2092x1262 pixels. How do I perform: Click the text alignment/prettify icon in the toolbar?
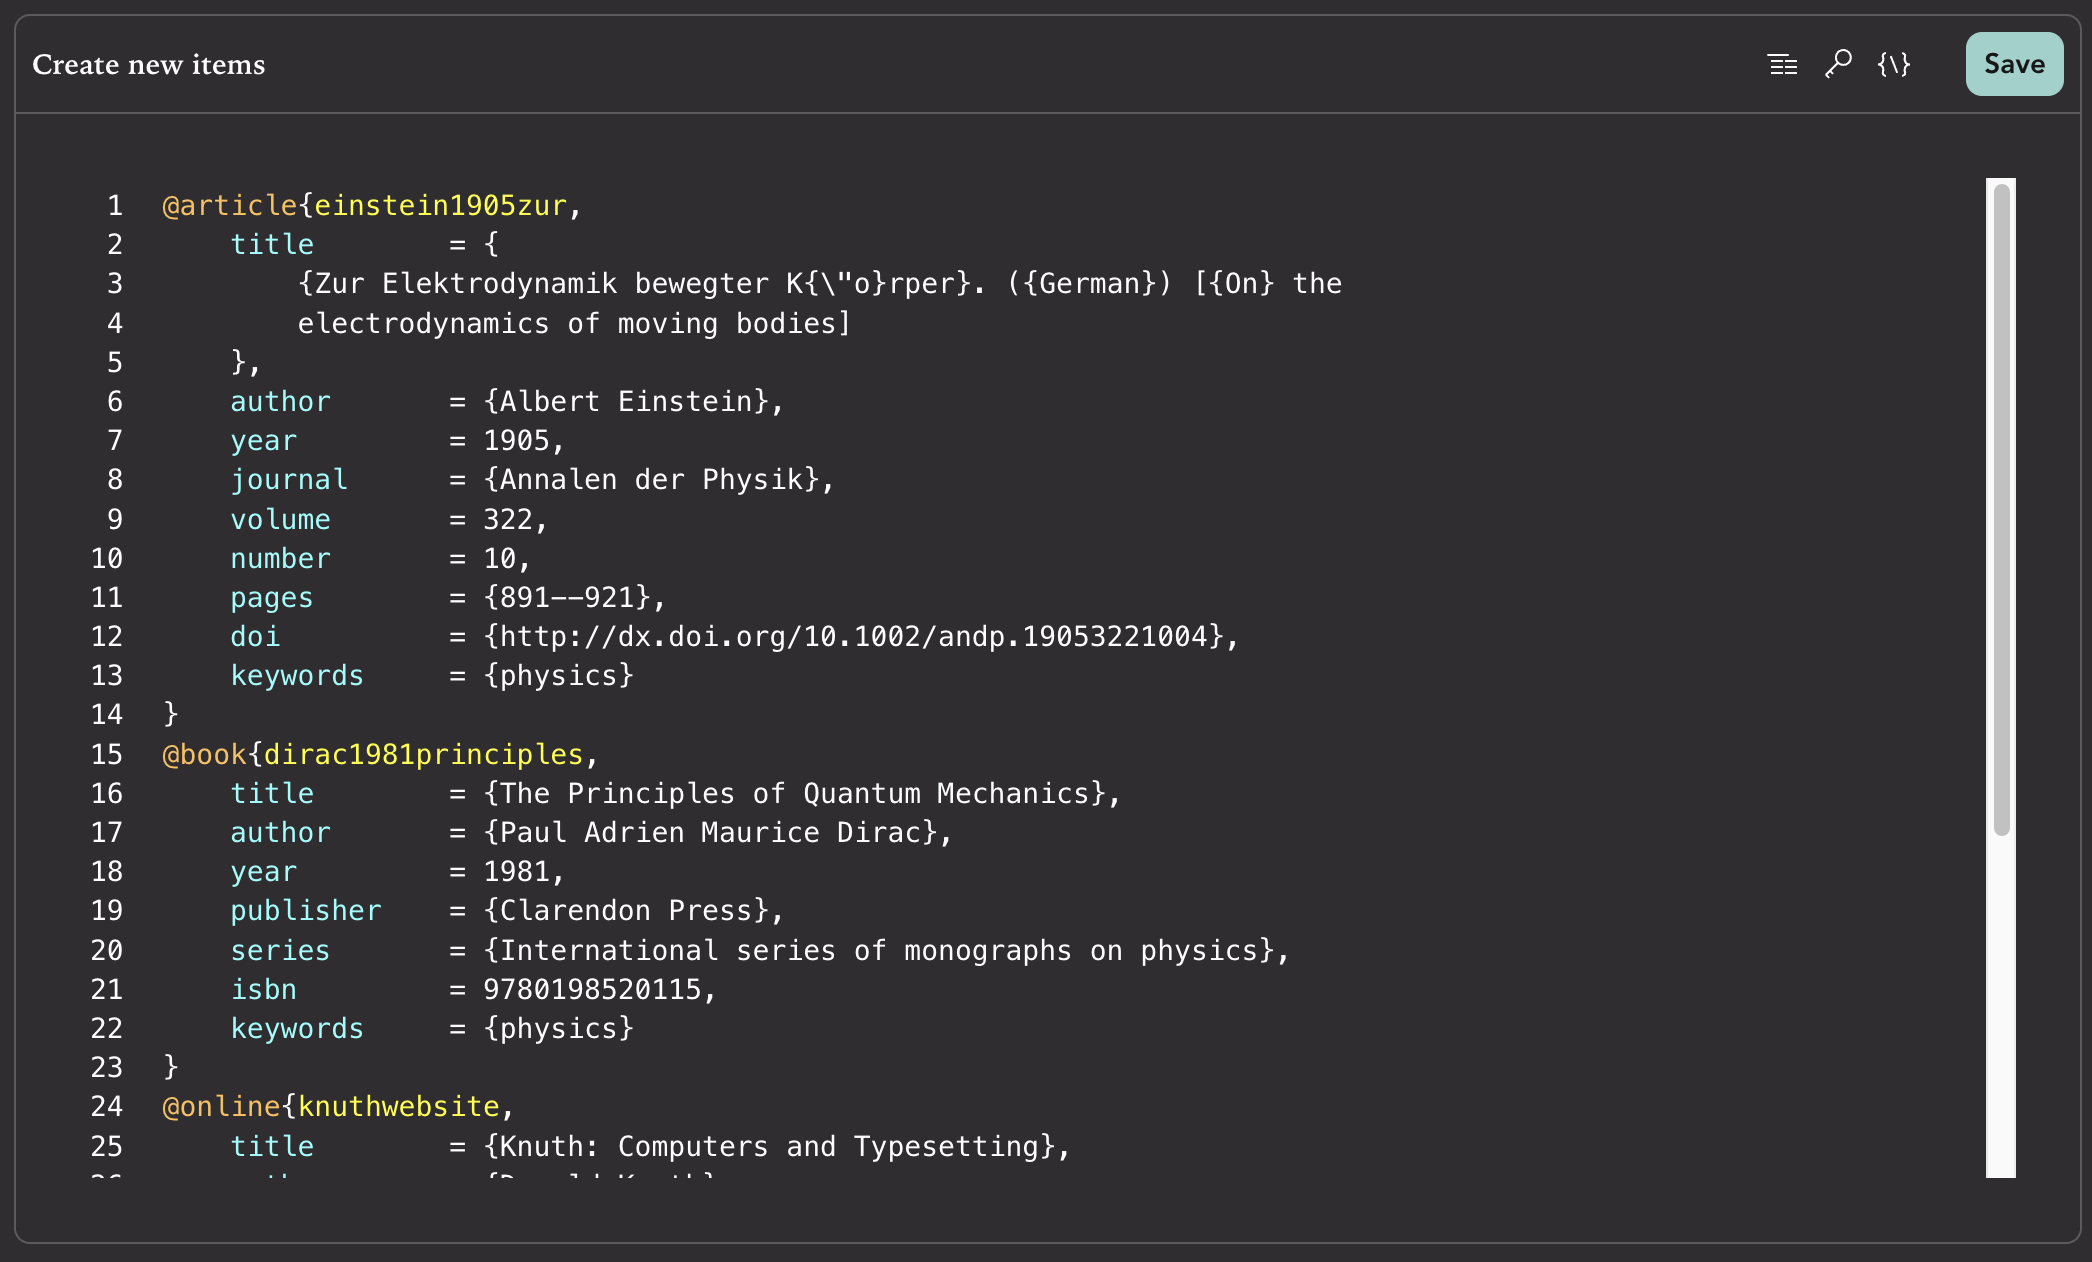pyautogui.click(x=1783, y=64)
